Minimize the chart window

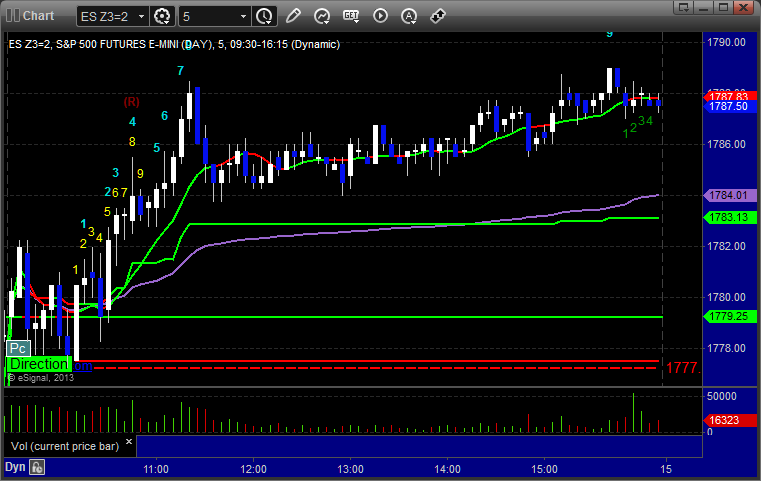[704, 7]
